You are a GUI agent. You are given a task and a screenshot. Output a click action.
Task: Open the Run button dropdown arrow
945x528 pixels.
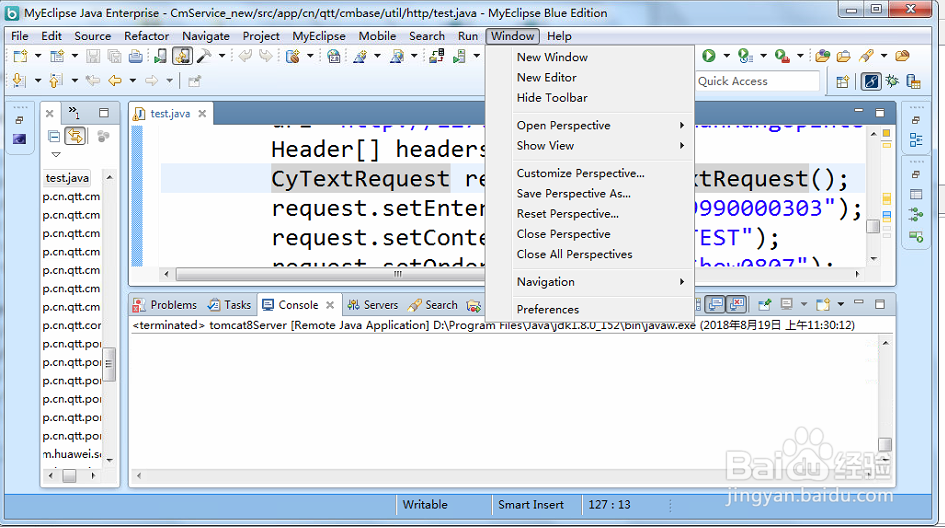pyautogui.click(x=726, y=56)
